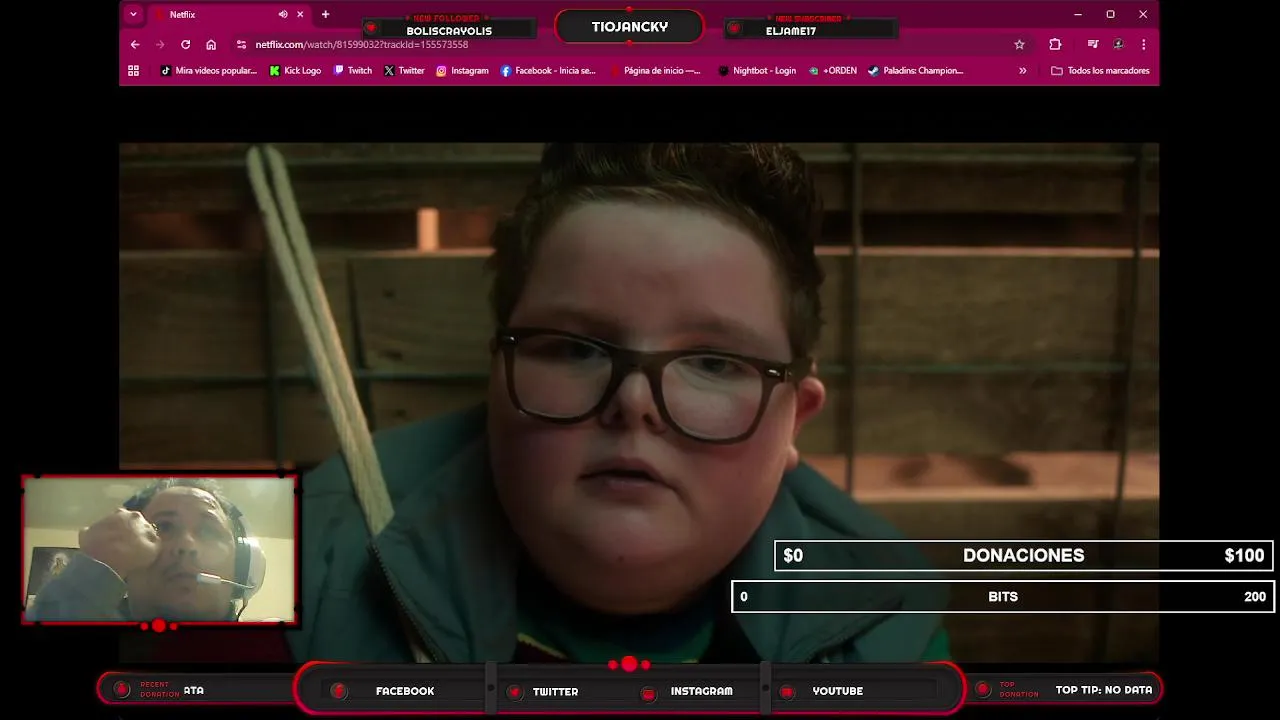Go back to the previous page
This screenshot has width=1280, height=720.
tap(135, 44)
